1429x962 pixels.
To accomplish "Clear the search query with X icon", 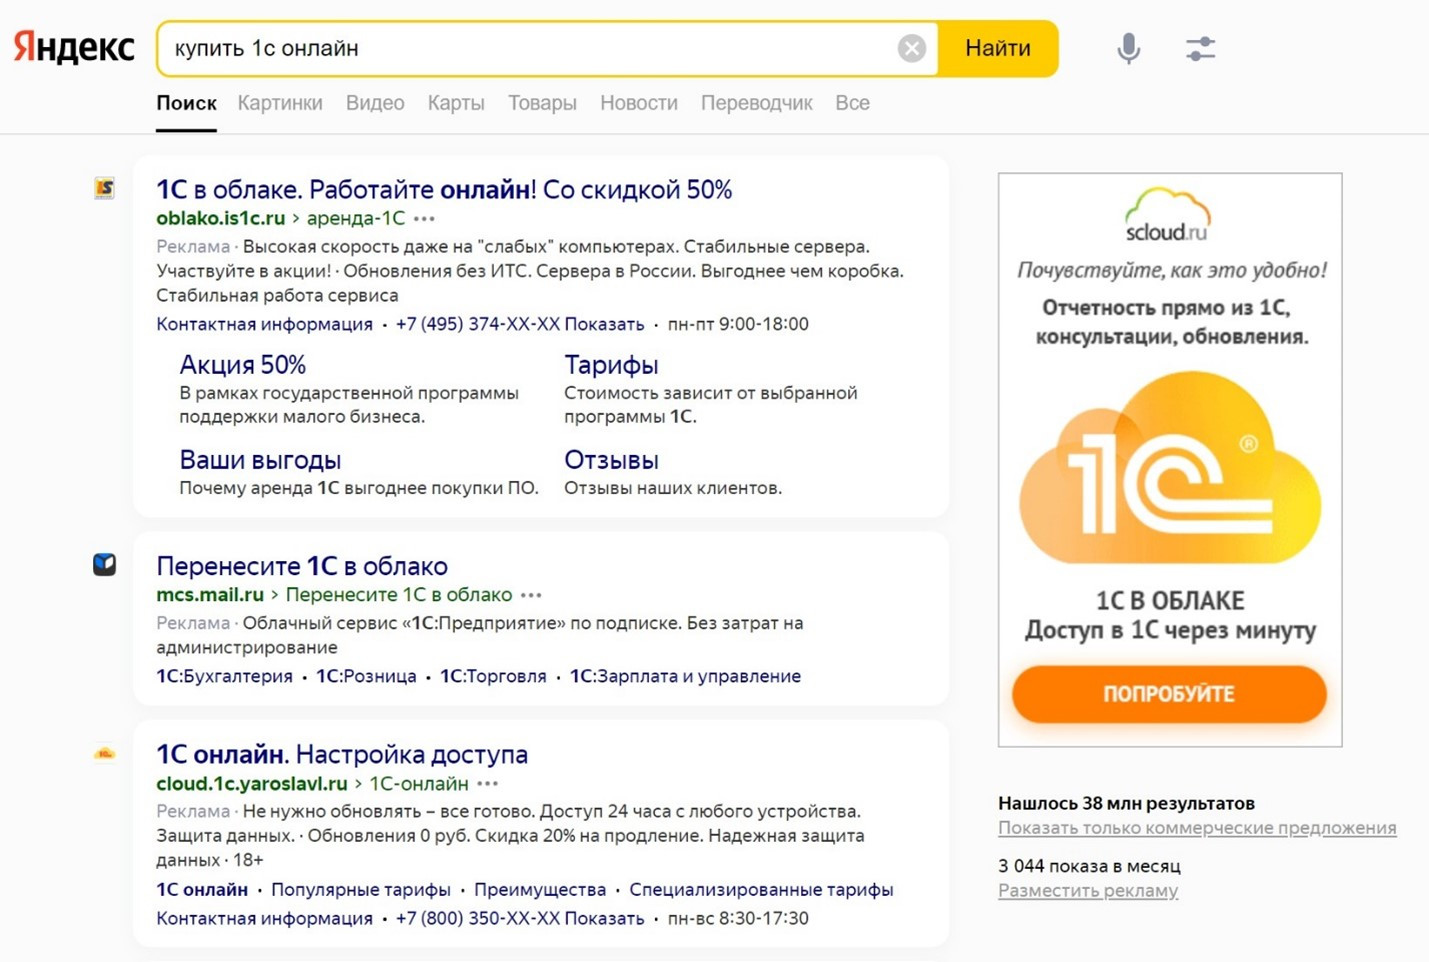I will (x=911, y=48).
